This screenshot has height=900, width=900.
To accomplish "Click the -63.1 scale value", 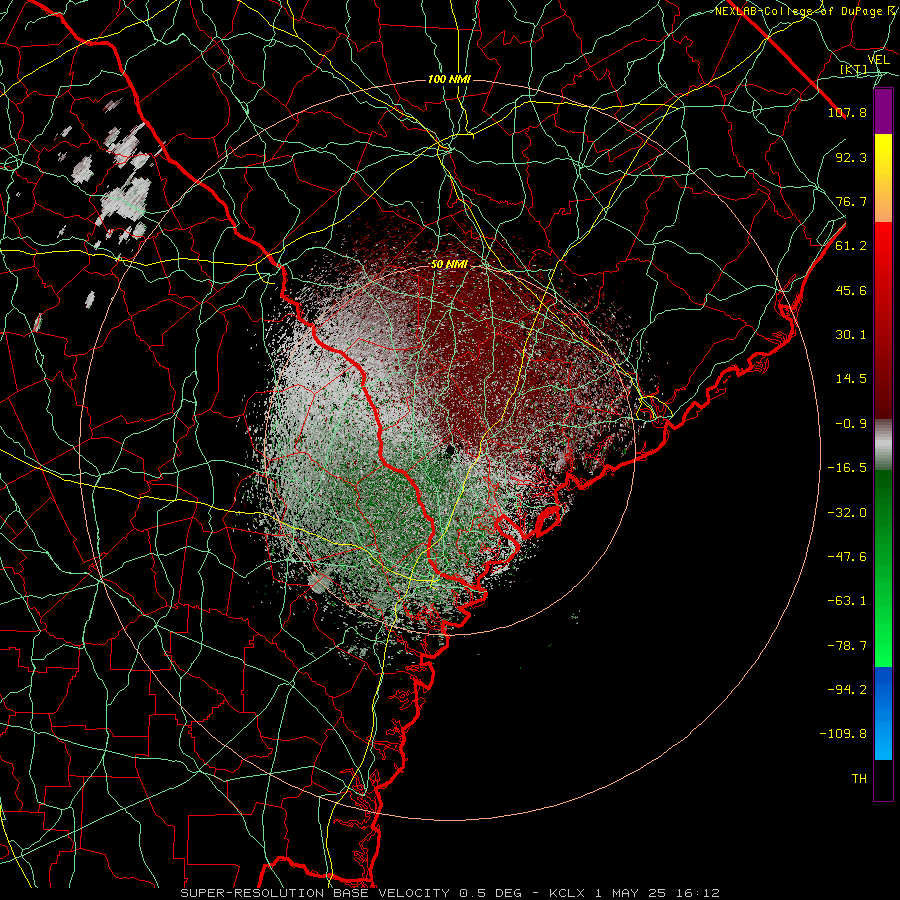I will pos(847,601).
